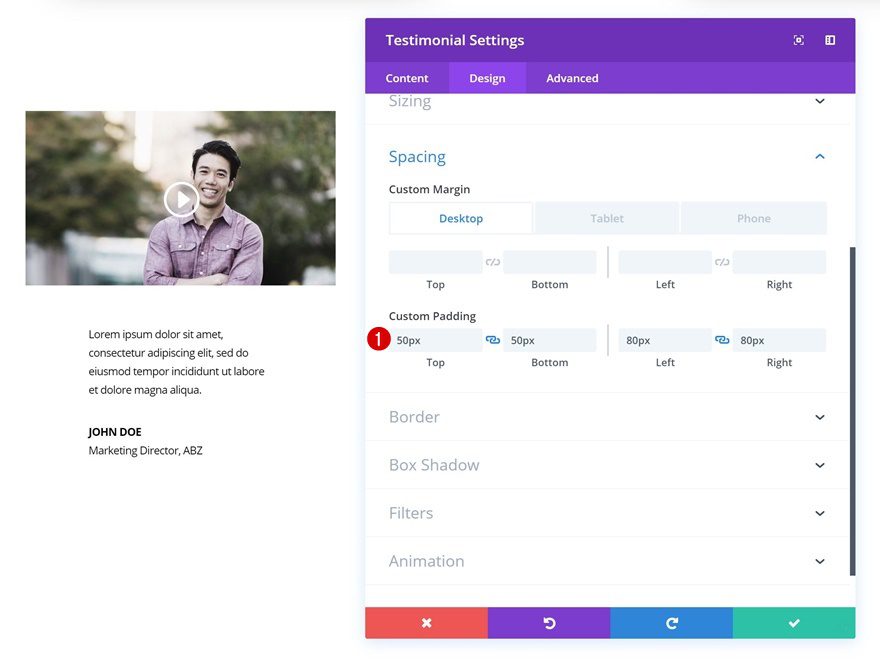The image size is (880, 662).
Task: Discard changes with the red X button
Action: tap(425, 622)
